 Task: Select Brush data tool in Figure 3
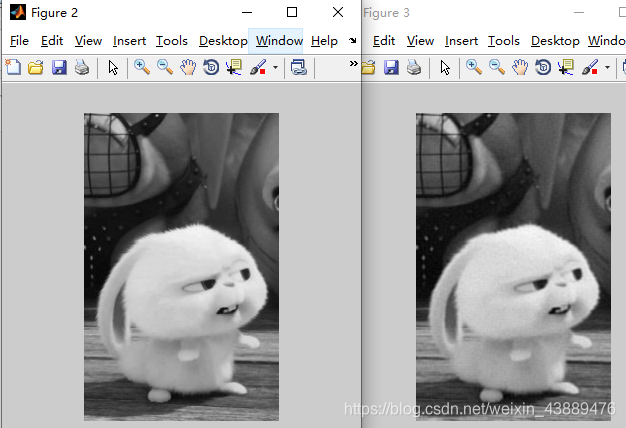click(590, 67)
